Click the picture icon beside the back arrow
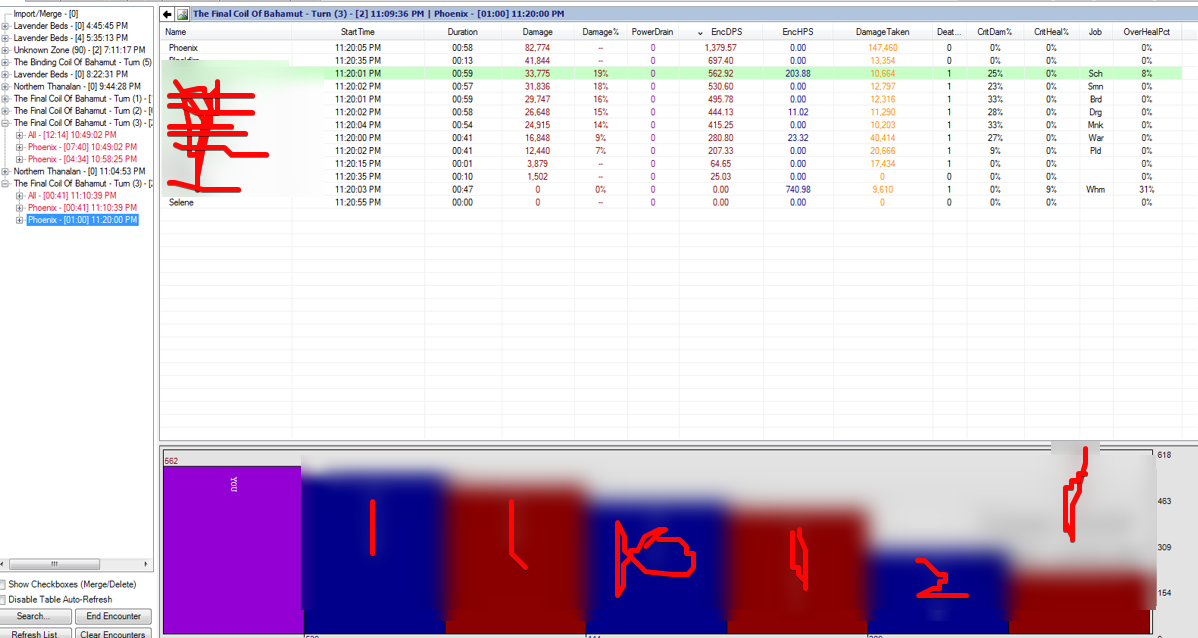1198x638 pixels. point(182,14)
